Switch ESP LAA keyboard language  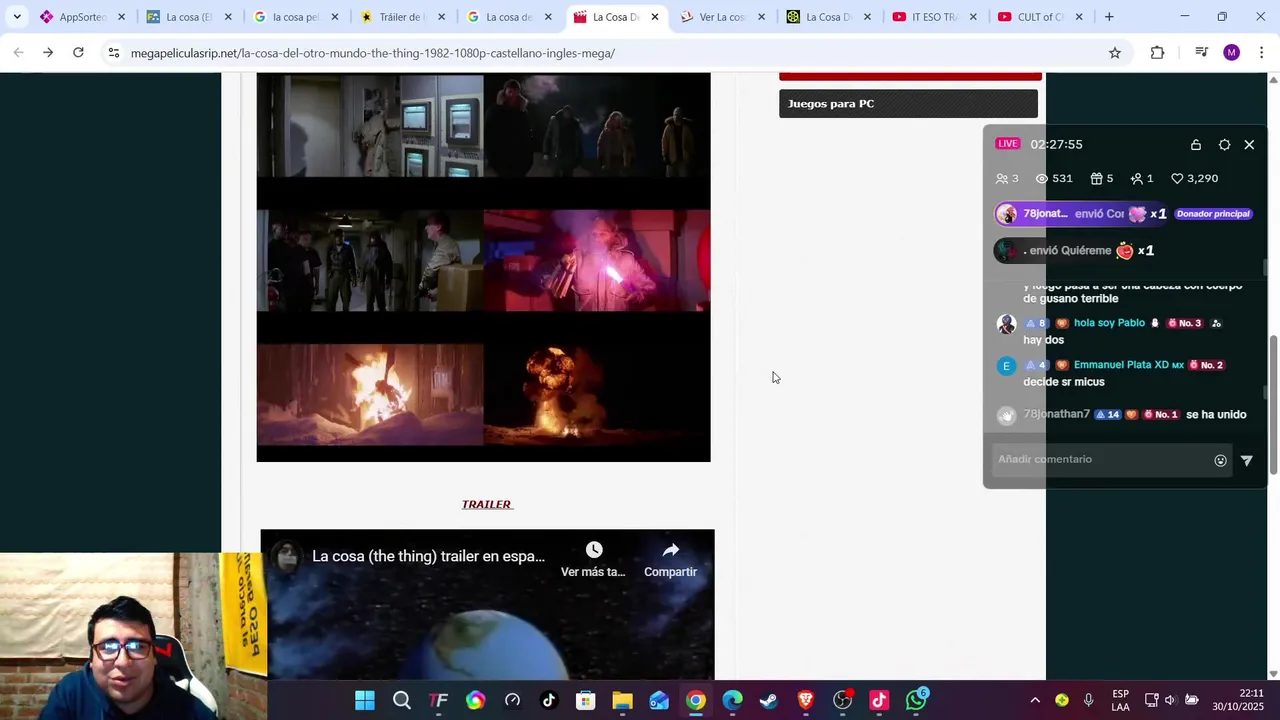click(1121, 700)
